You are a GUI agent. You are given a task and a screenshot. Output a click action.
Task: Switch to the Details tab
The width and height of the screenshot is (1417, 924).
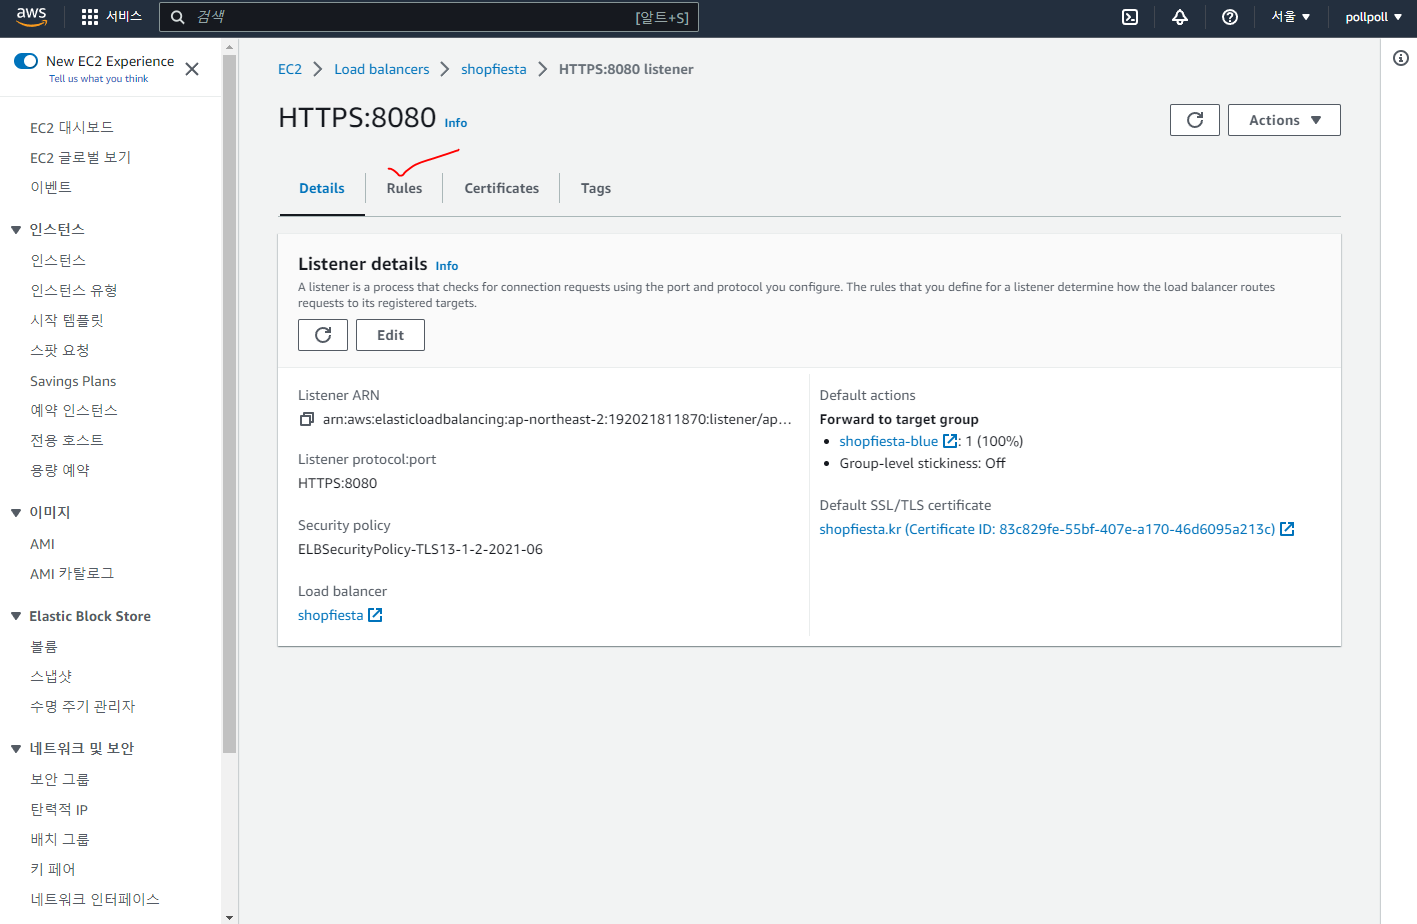tap(322, 188)
